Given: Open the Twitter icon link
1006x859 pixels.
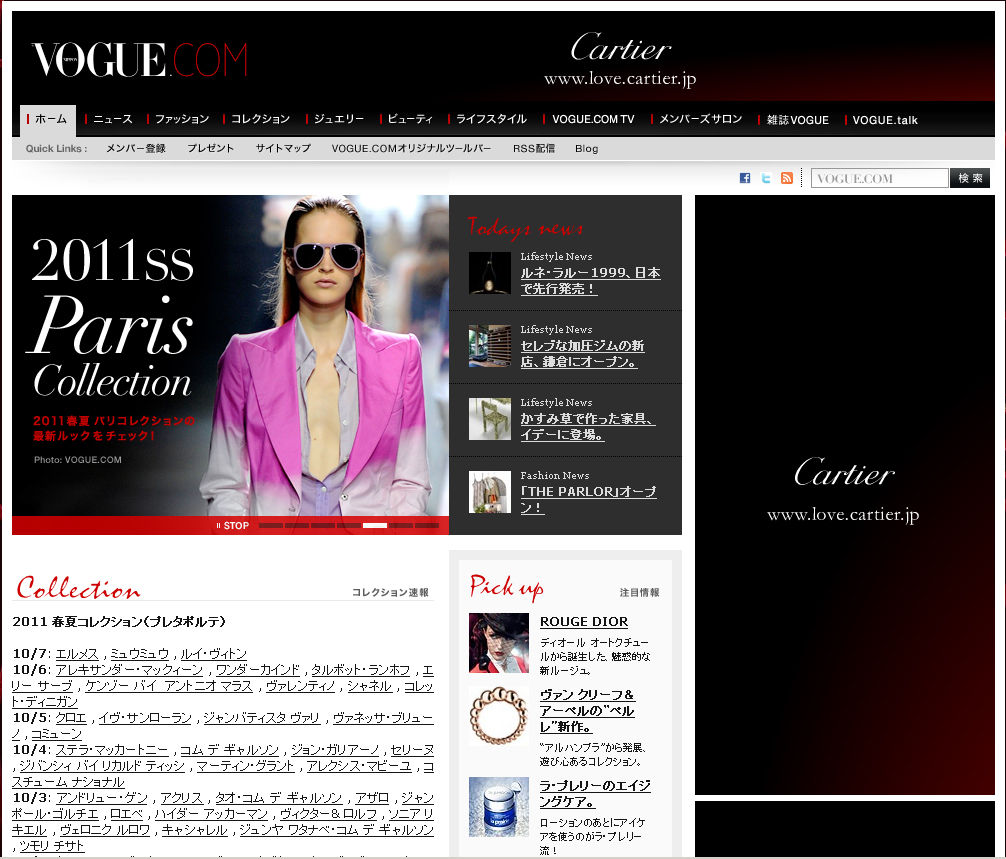Looking at the screenshot, I should 766,178.
